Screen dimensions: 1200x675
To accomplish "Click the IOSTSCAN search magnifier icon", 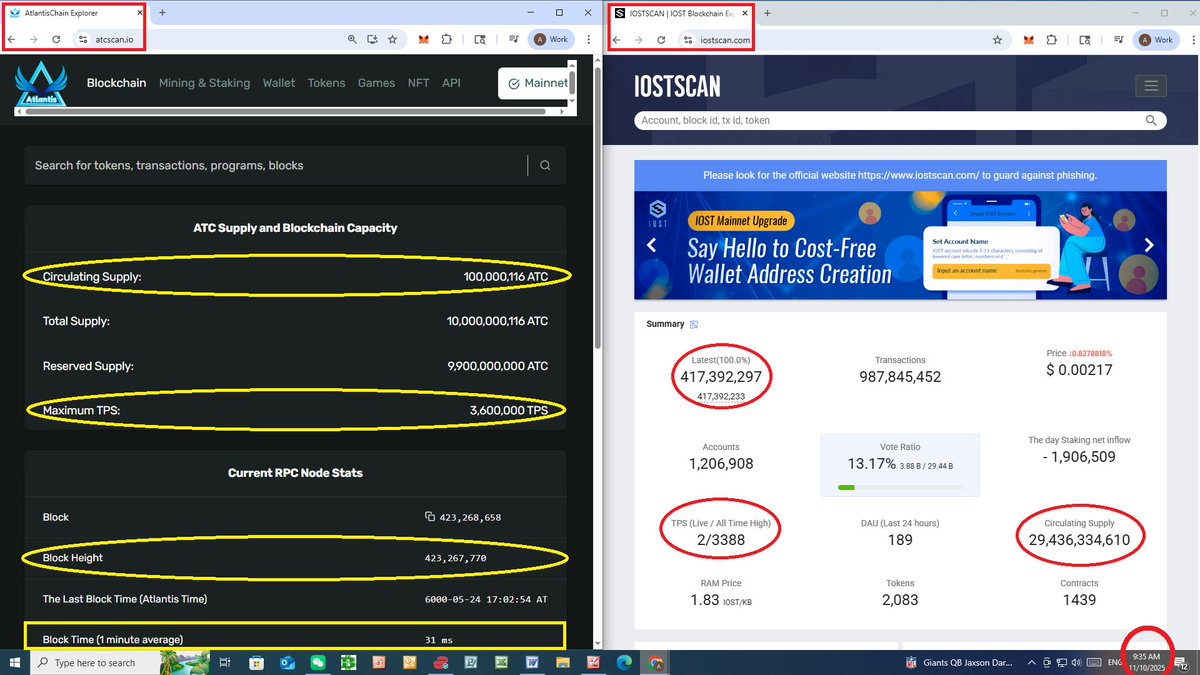I will tap(1152, 120).
